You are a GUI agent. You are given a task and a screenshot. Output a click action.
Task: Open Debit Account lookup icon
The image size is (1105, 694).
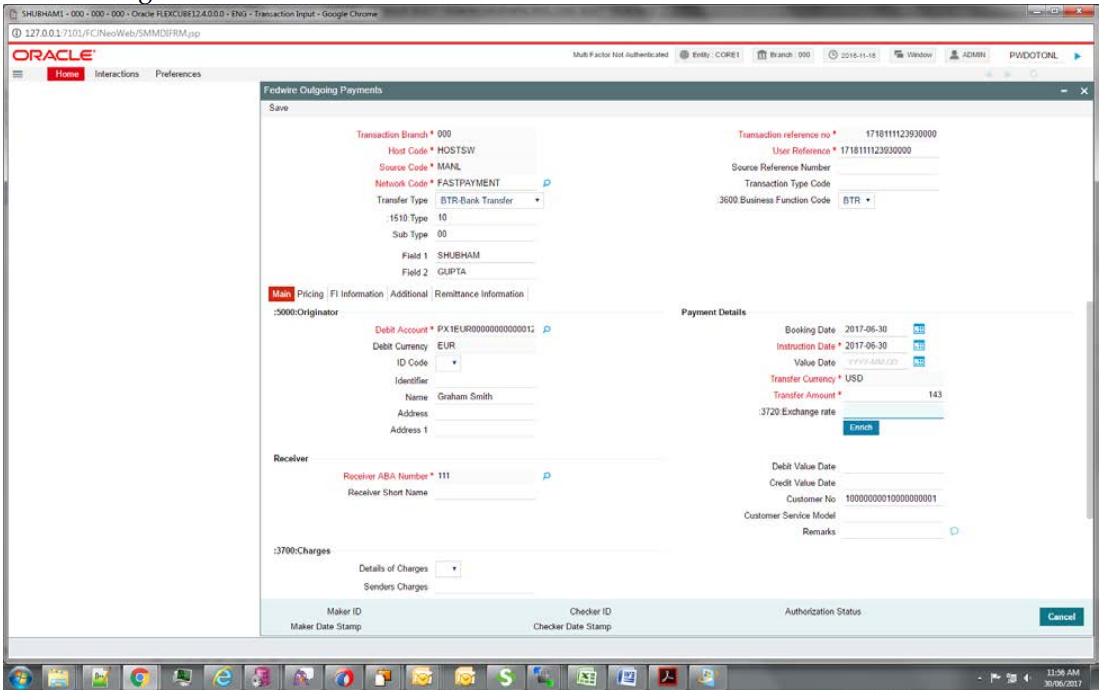tap(547, 330)
